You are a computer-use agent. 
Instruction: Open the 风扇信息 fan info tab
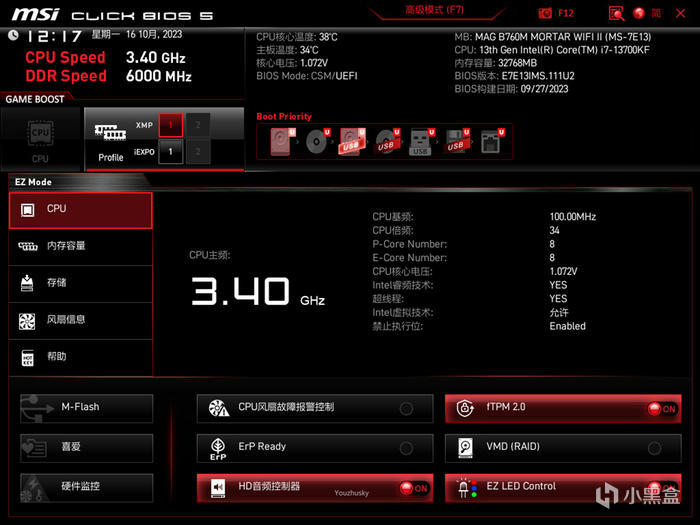point(80,321)
